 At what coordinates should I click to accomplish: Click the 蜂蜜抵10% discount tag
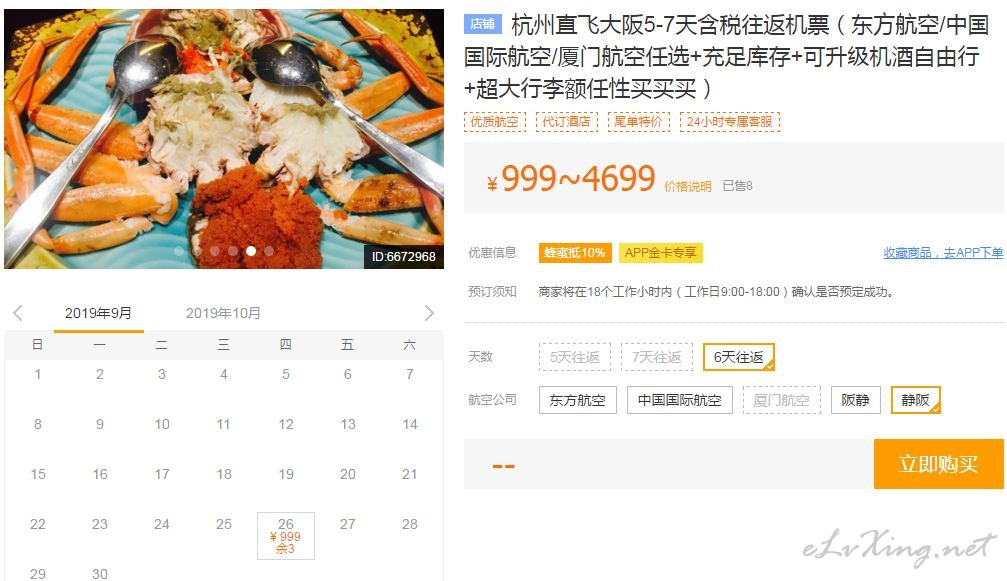pyautogui.click(x=575, y=253)
